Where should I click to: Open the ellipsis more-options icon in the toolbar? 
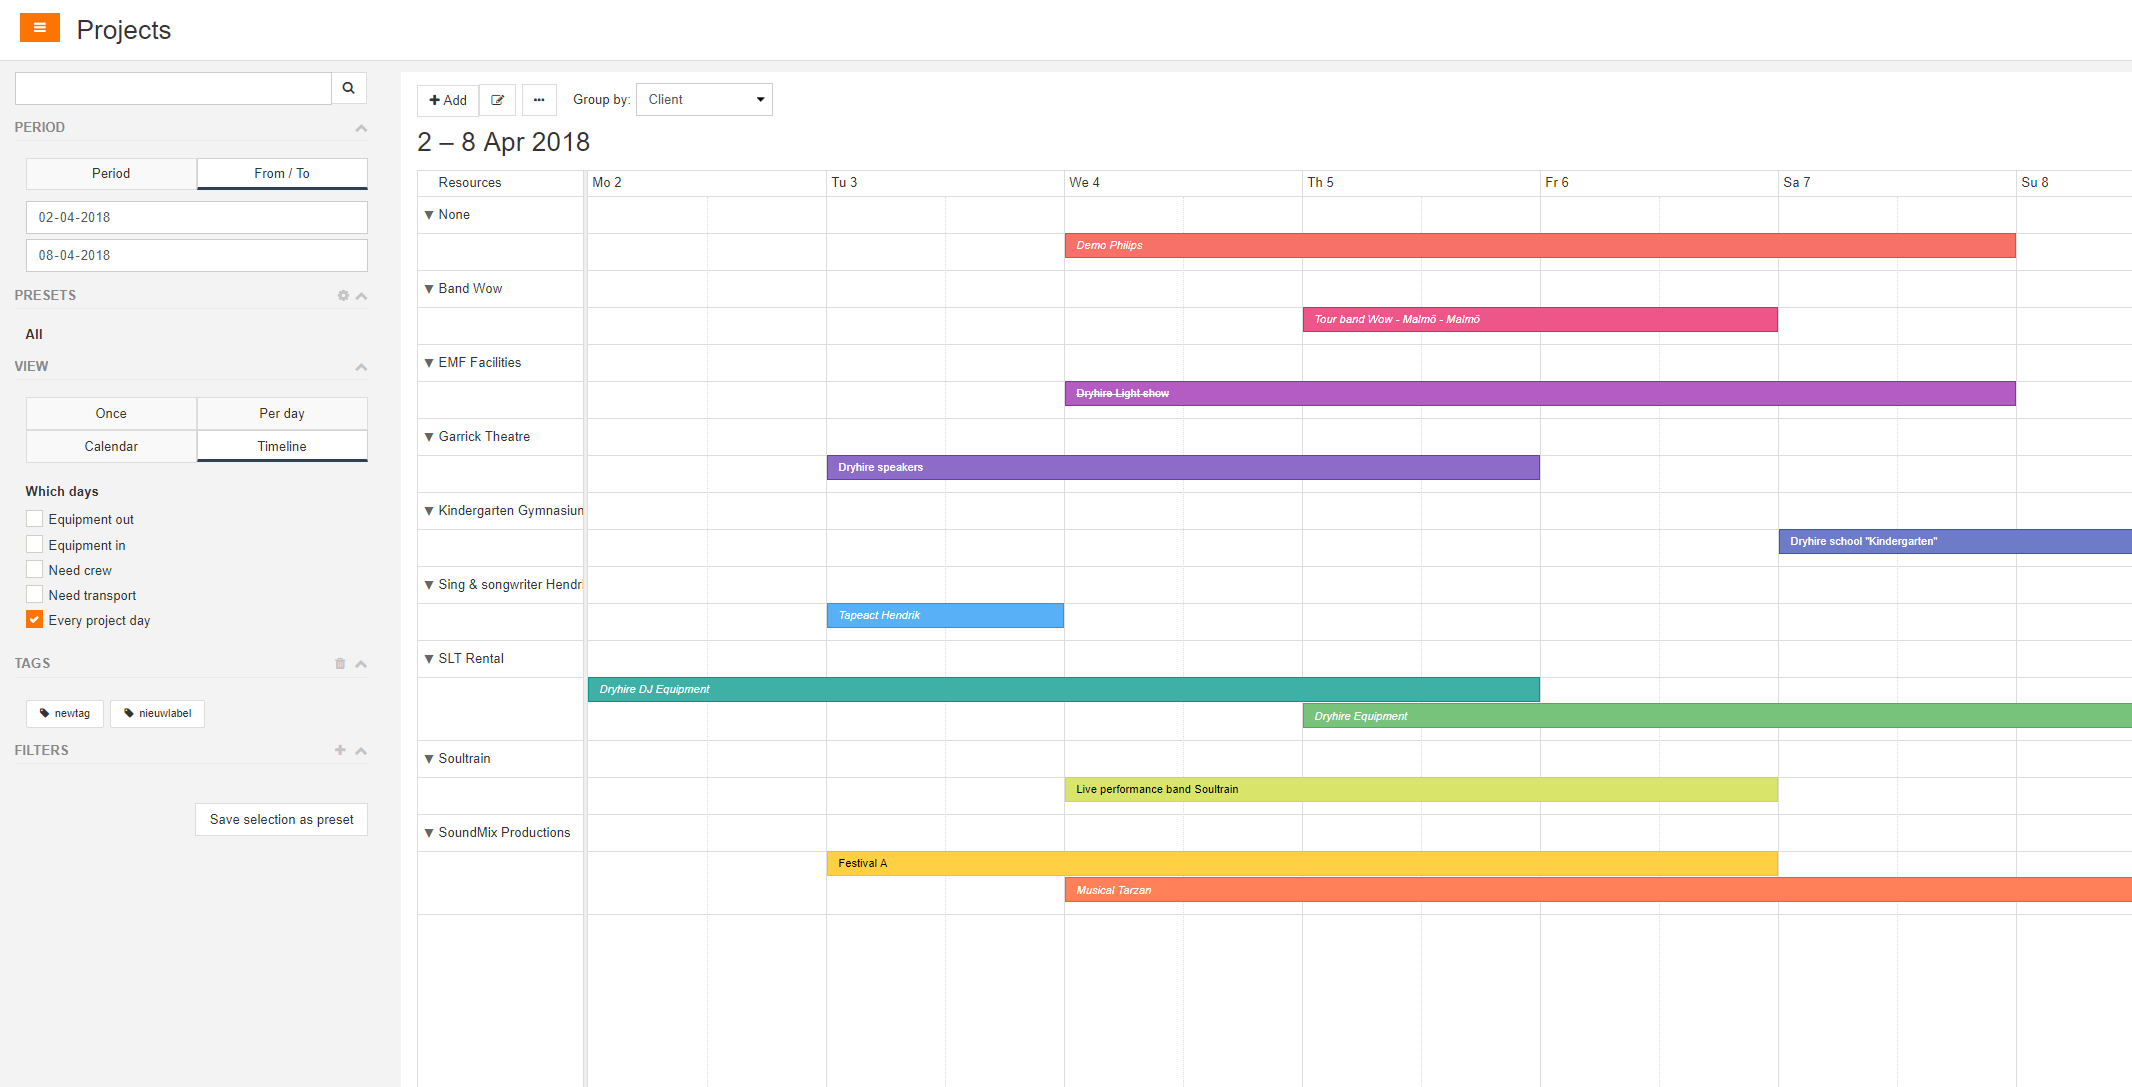coord(539,100)
